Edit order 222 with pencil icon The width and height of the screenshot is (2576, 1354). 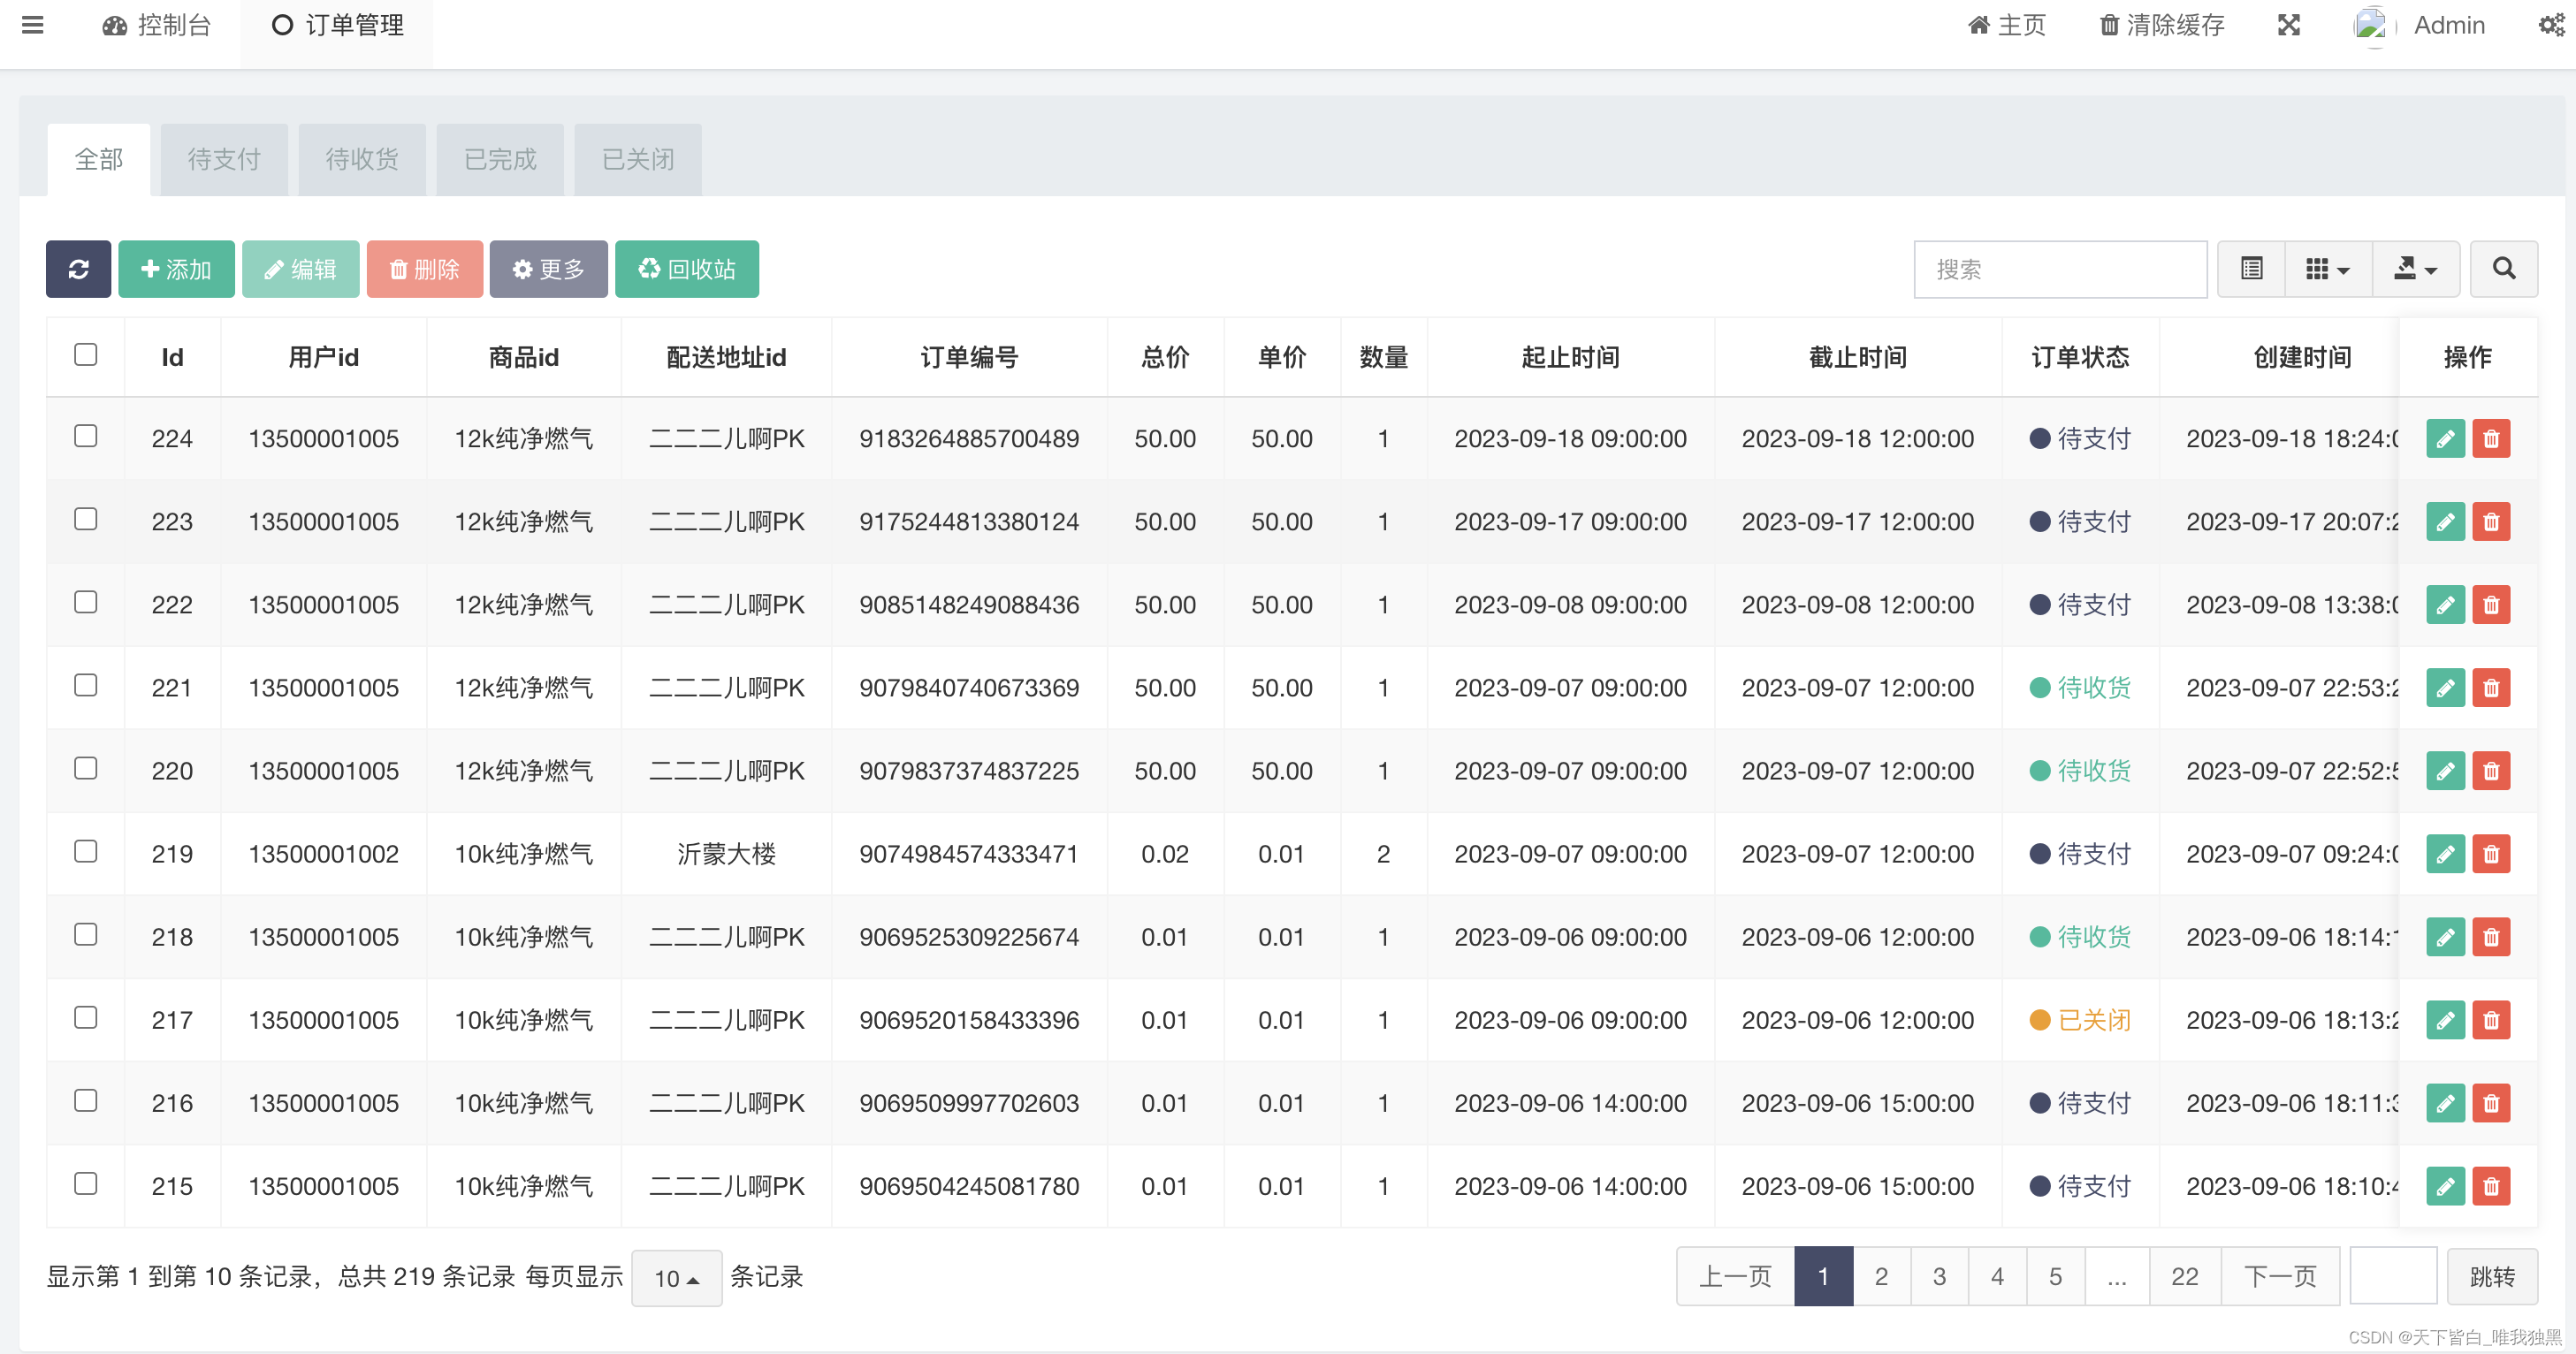click(x=2445, y=604)
